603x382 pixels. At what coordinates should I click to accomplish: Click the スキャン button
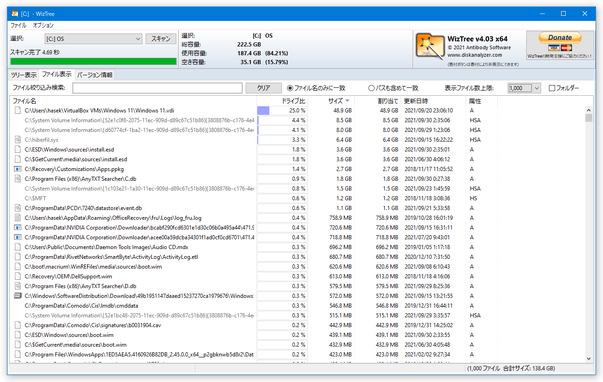161,39
